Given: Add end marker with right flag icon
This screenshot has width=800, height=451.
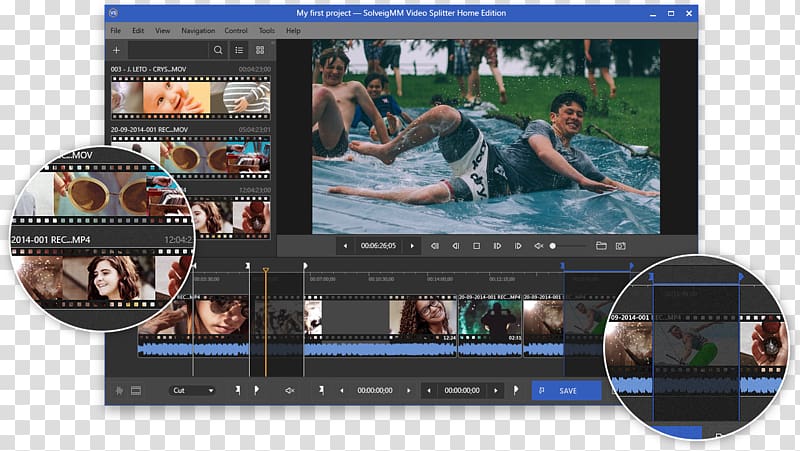Looking at the screenshot, I should pyautogui.click(x=256, y=390).
